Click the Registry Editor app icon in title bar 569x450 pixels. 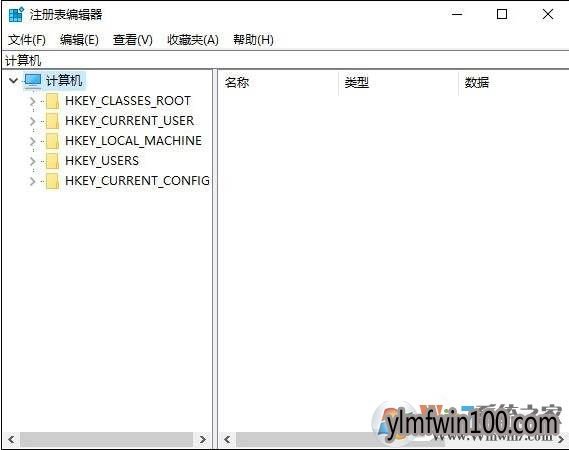[16, 15]
